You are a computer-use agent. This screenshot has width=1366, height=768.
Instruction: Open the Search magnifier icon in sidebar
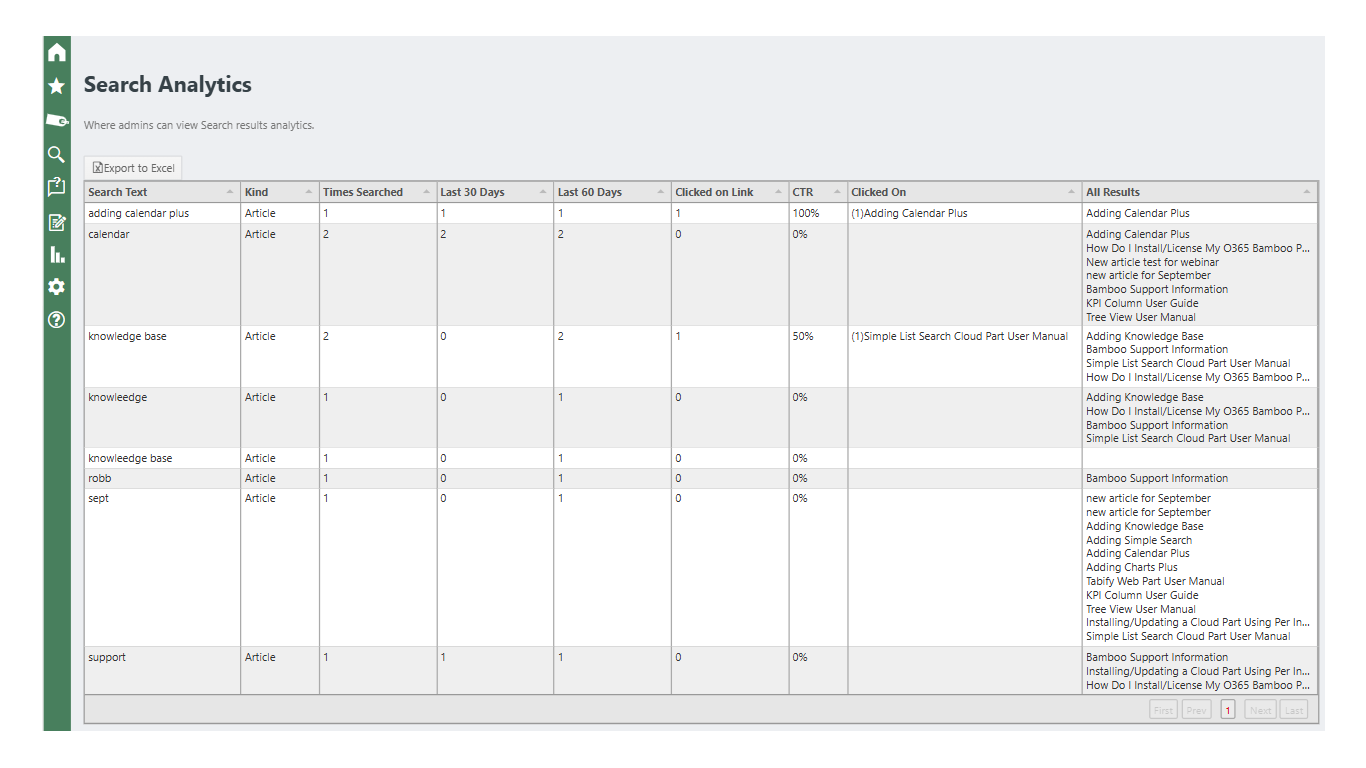(56, 154)
